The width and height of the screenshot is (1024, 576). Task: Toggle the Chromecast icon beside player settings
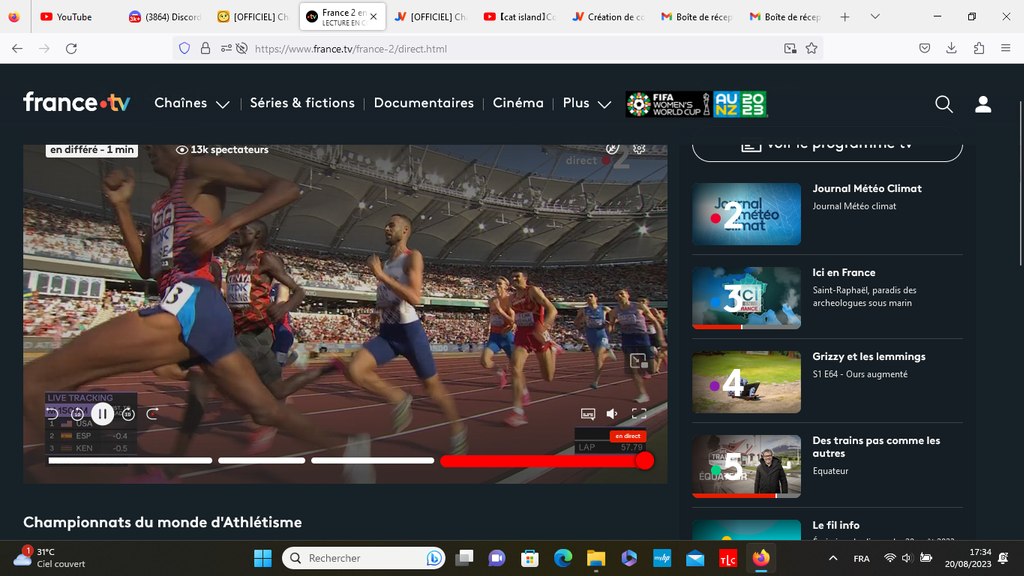(612, 149)
